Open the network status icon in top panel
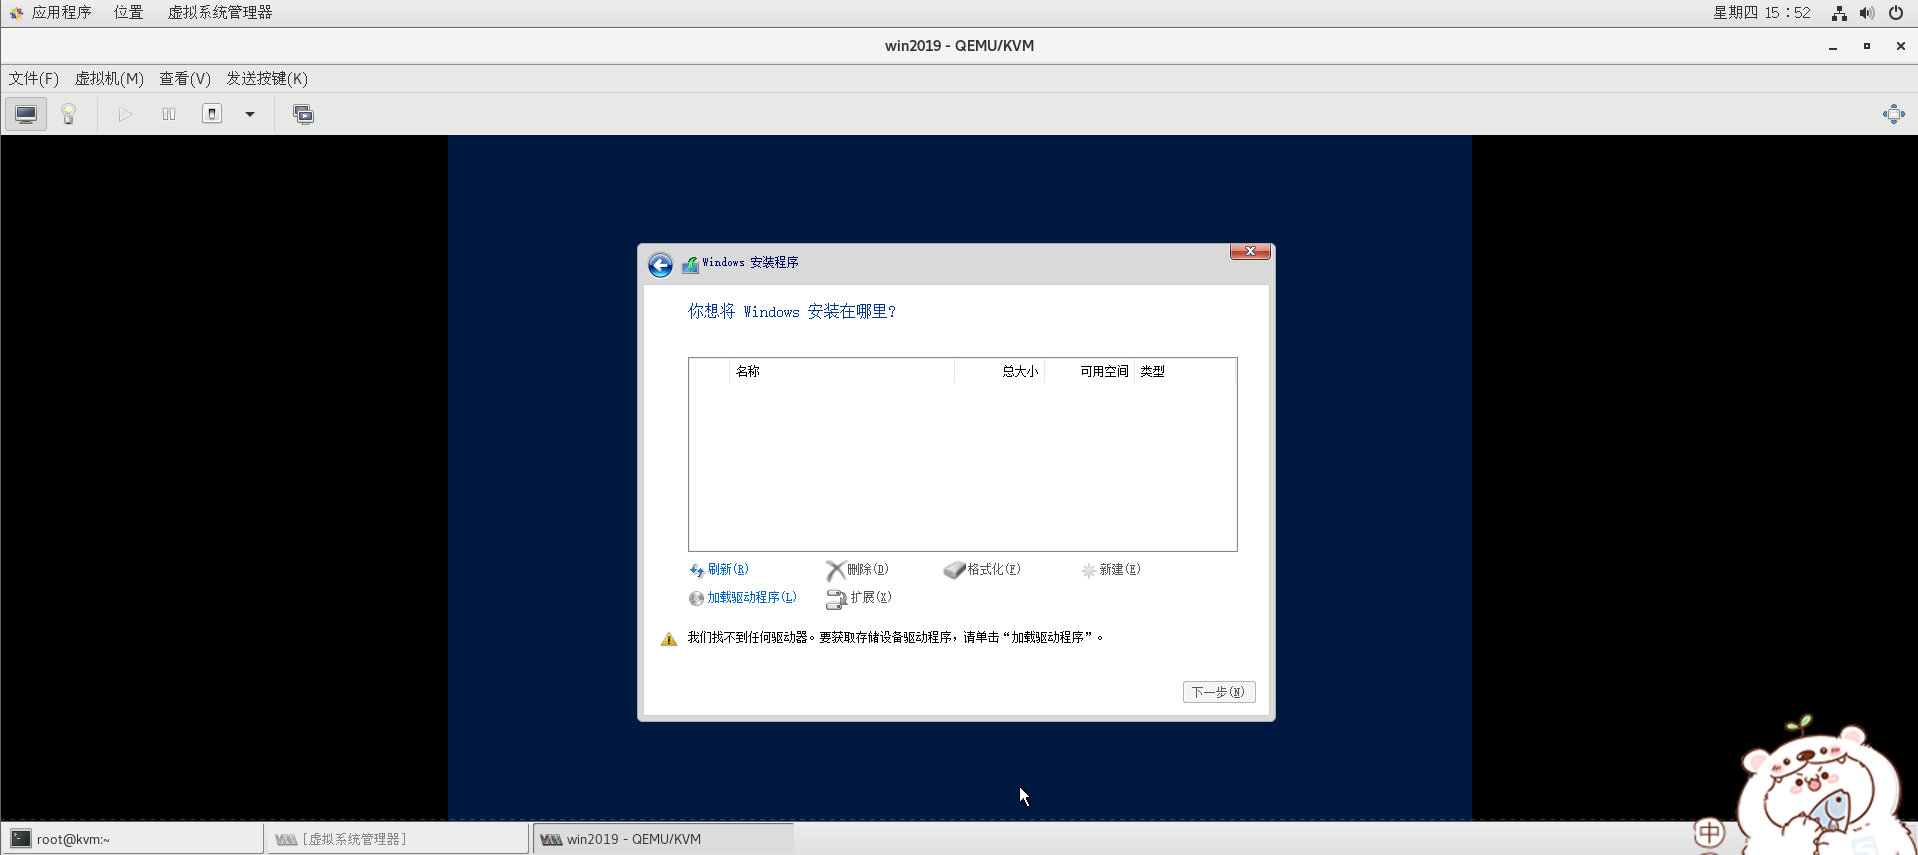Viewport: 1918px width, 855px height. click(x=1839, y=13)
